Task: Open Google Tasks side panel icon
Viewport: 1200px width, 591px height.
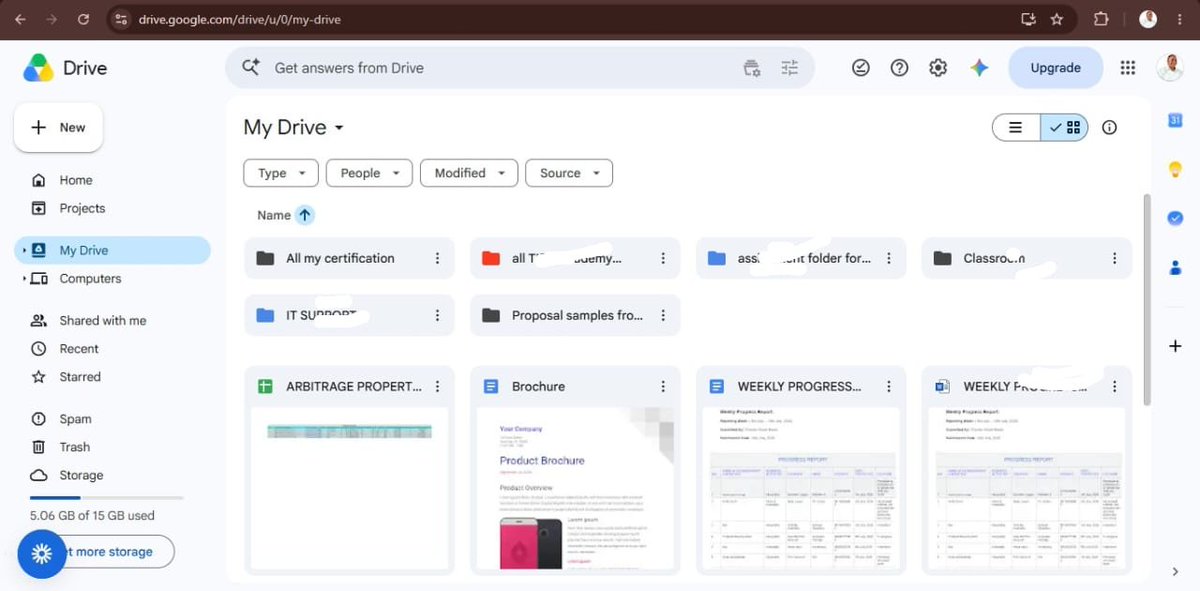Action: click(1175, 217)
